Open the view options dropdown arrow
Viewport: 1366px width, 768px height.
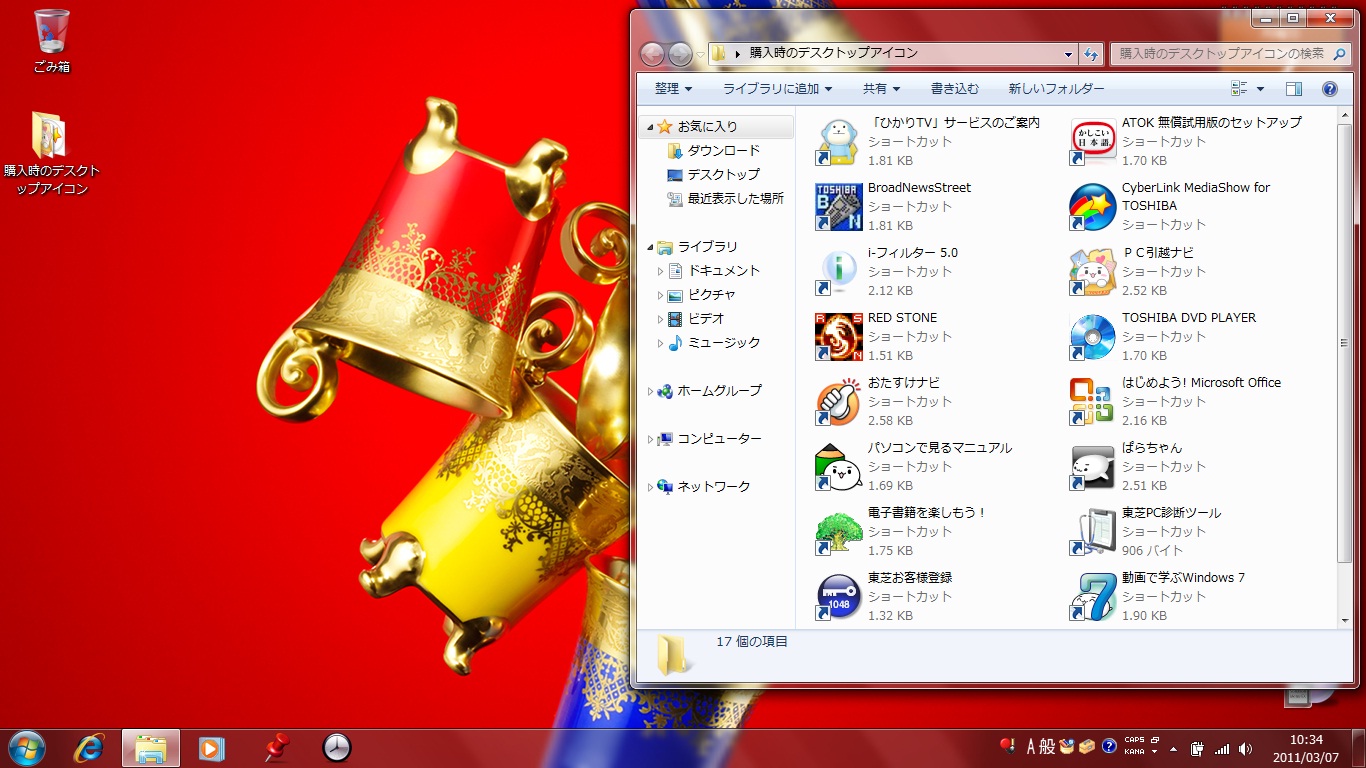point(1260,89)
